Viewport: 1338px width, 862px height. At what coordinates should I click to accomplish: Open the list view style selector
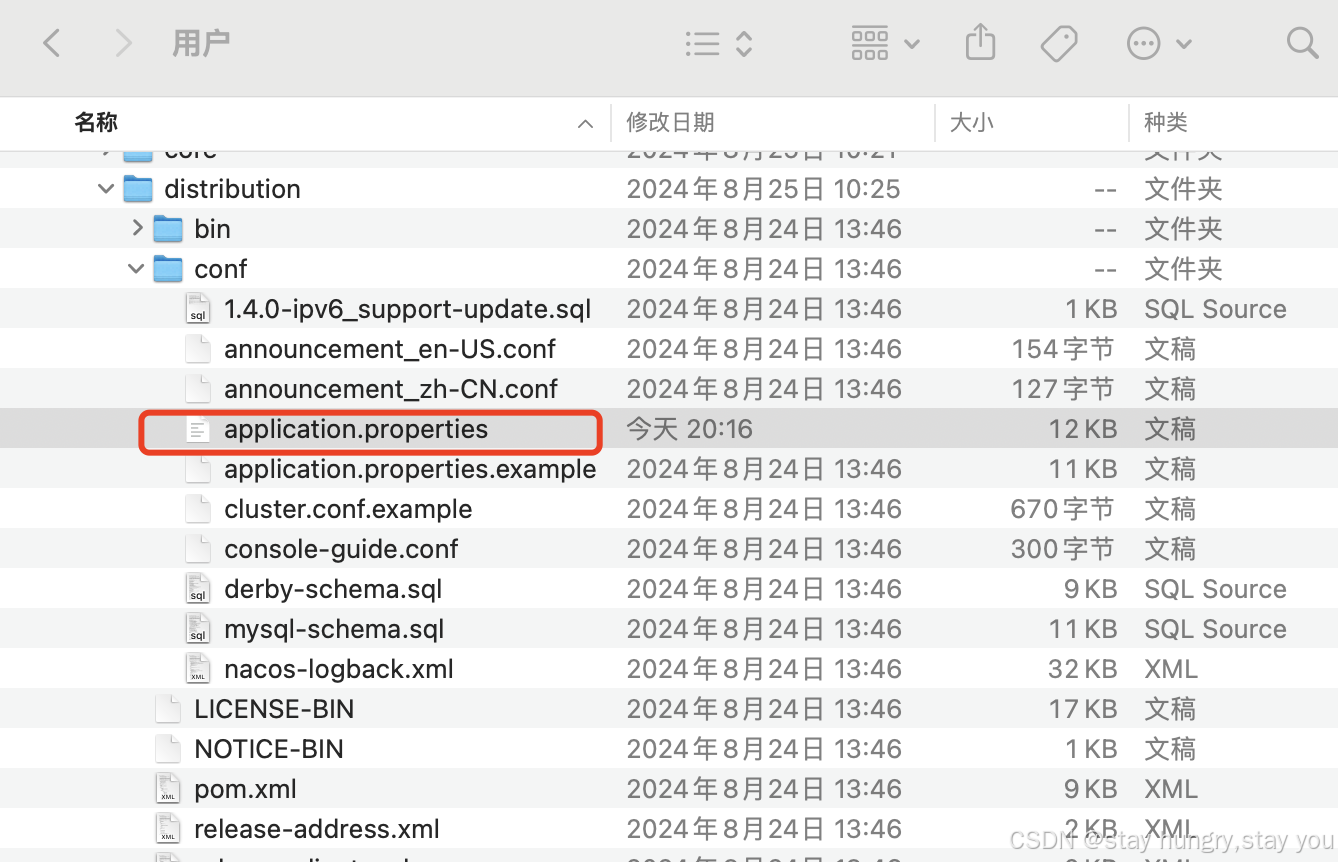[719, 43]
